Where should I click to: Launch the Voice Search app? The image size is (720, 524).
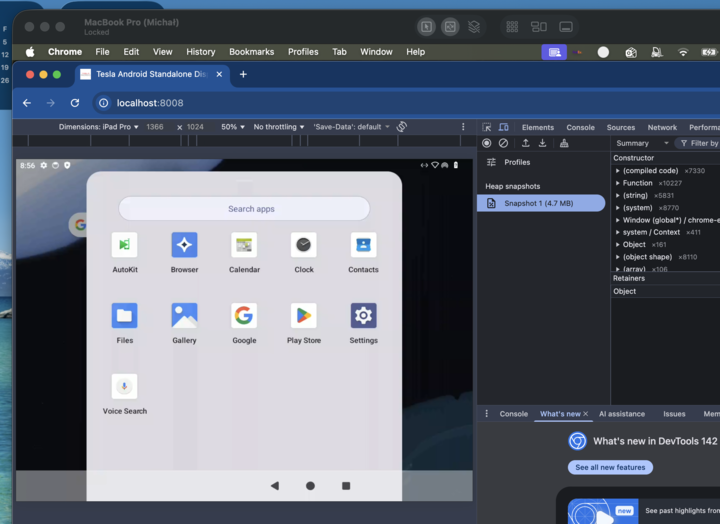pos(124,386)
